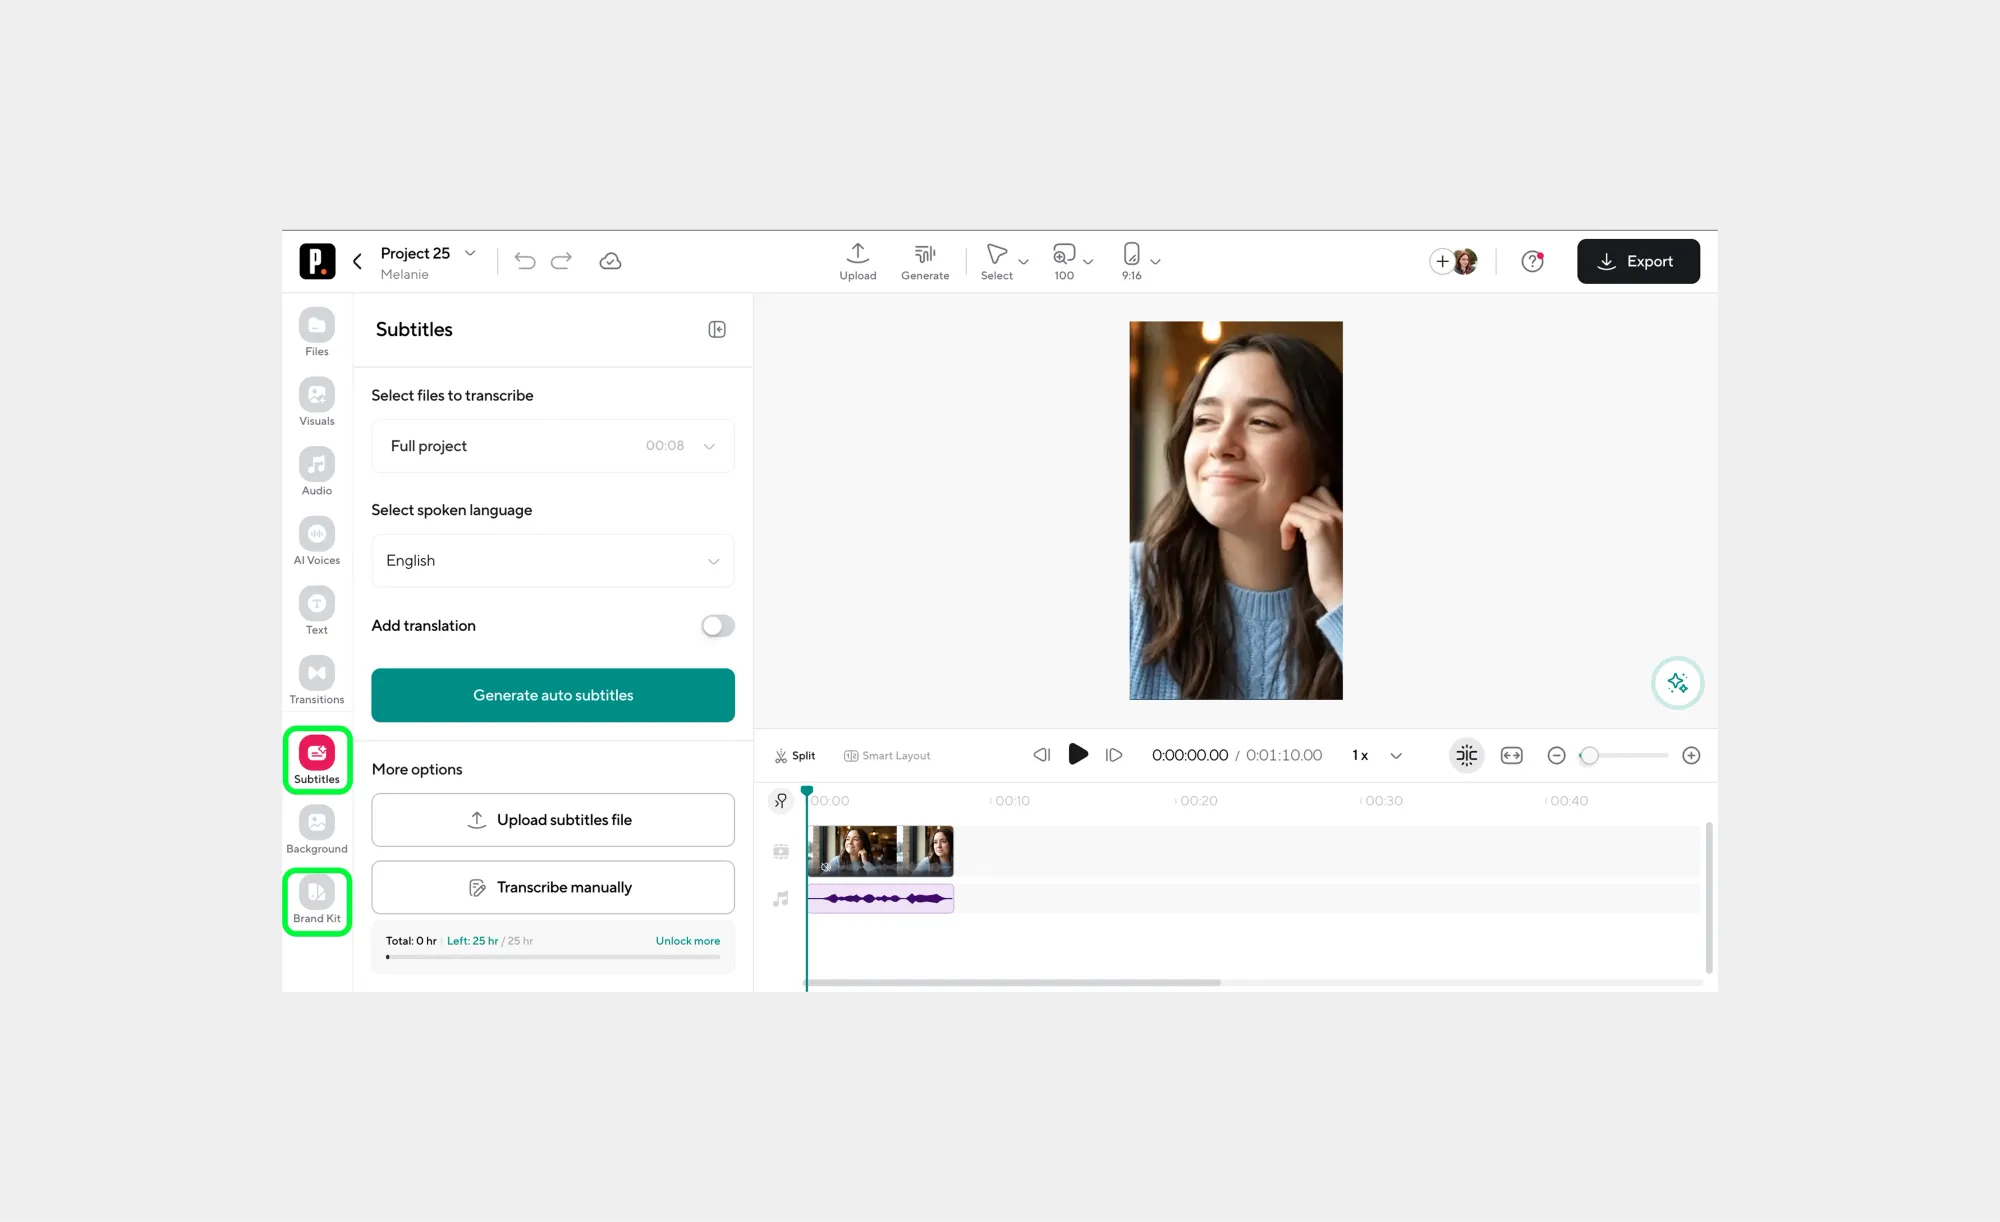
Task: Click the AI sparkle assistant button
Action: pos(1677,683)
